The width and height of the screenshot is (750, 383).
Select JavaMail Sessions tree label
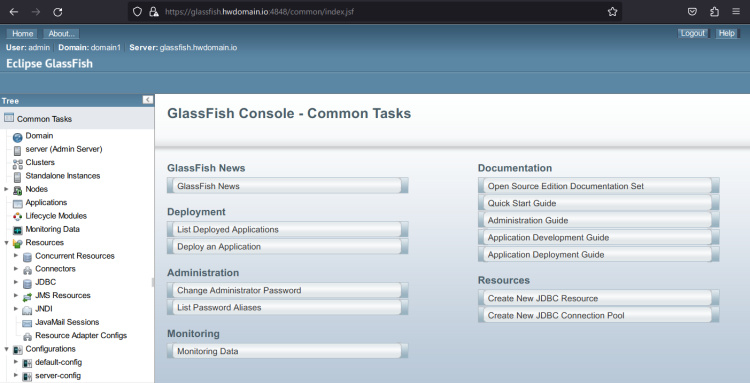(67, 322)
